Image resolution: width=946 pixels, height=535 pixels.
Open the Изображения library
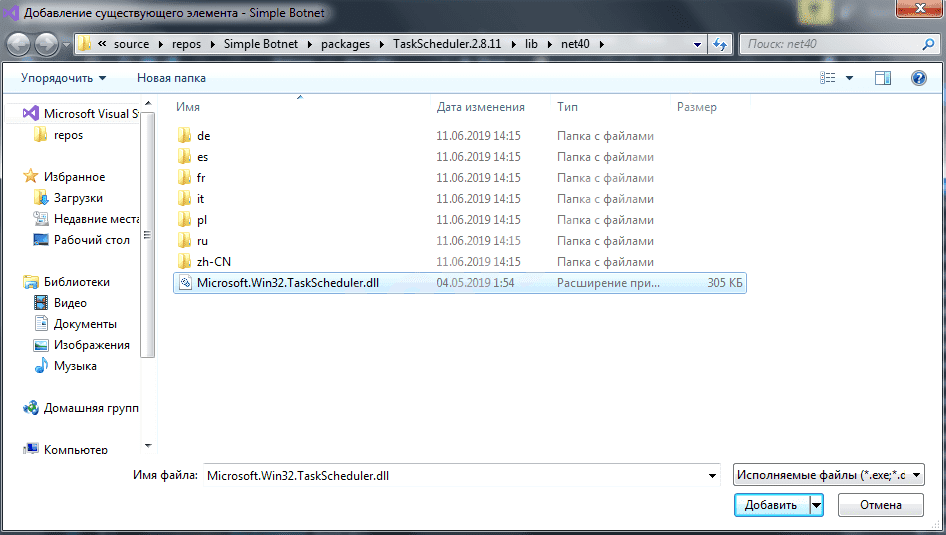point(92,345)
